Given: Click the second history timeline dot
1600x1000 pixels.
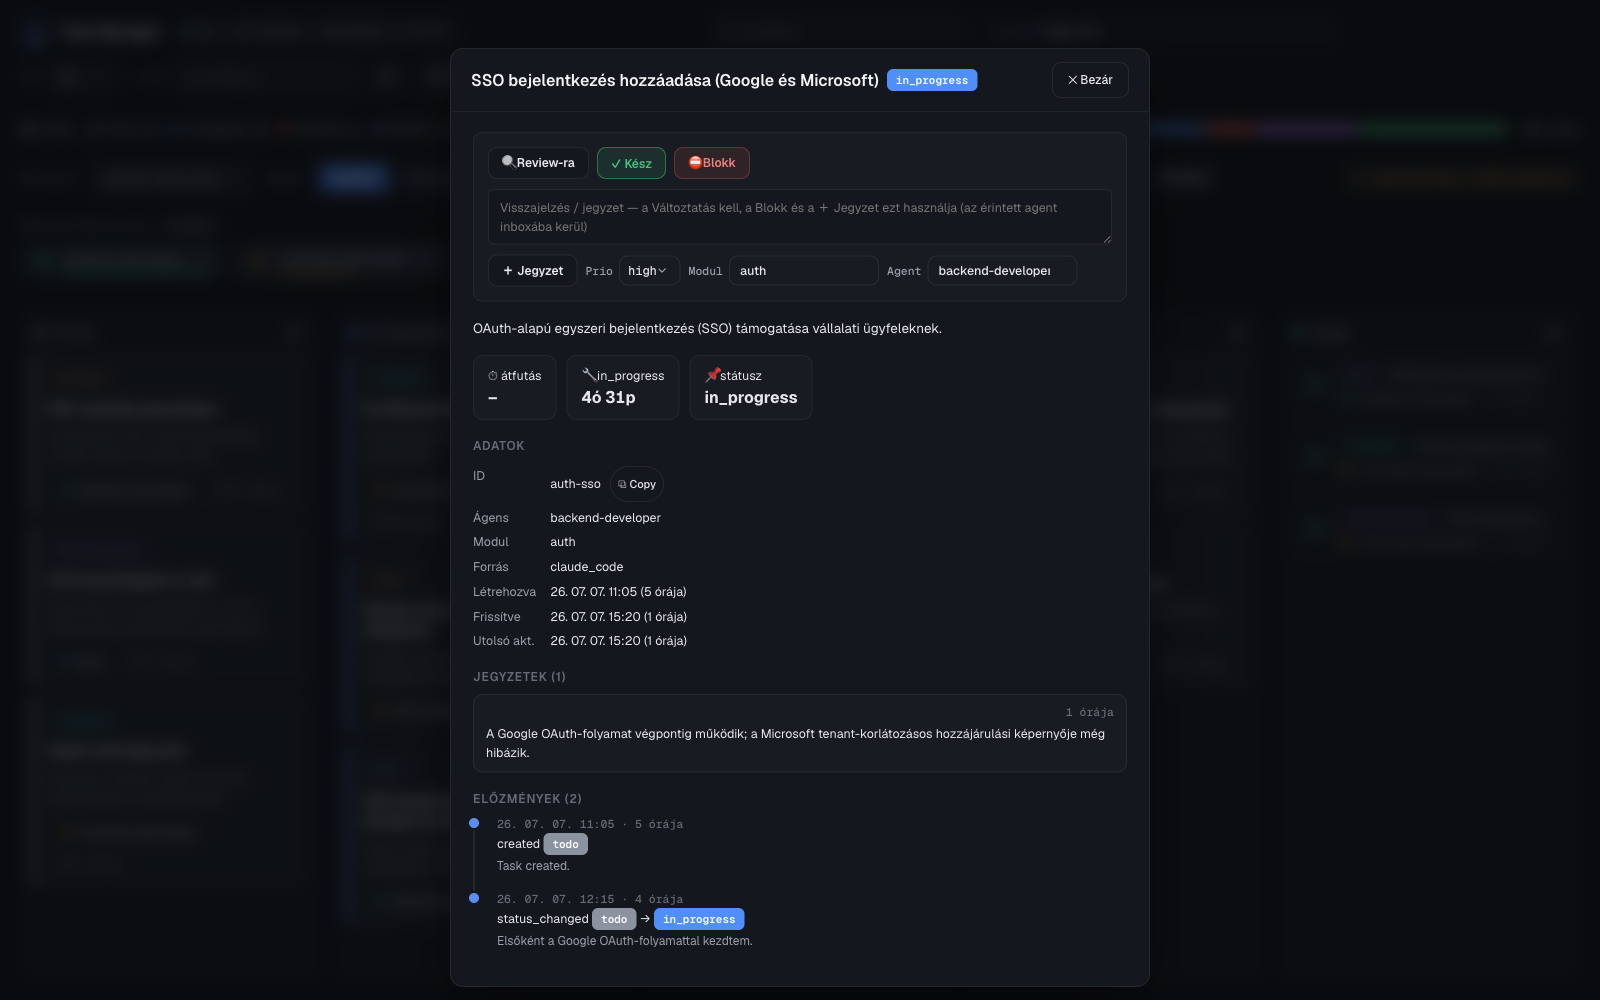Looking at the screenshot, I should point(474,898).
